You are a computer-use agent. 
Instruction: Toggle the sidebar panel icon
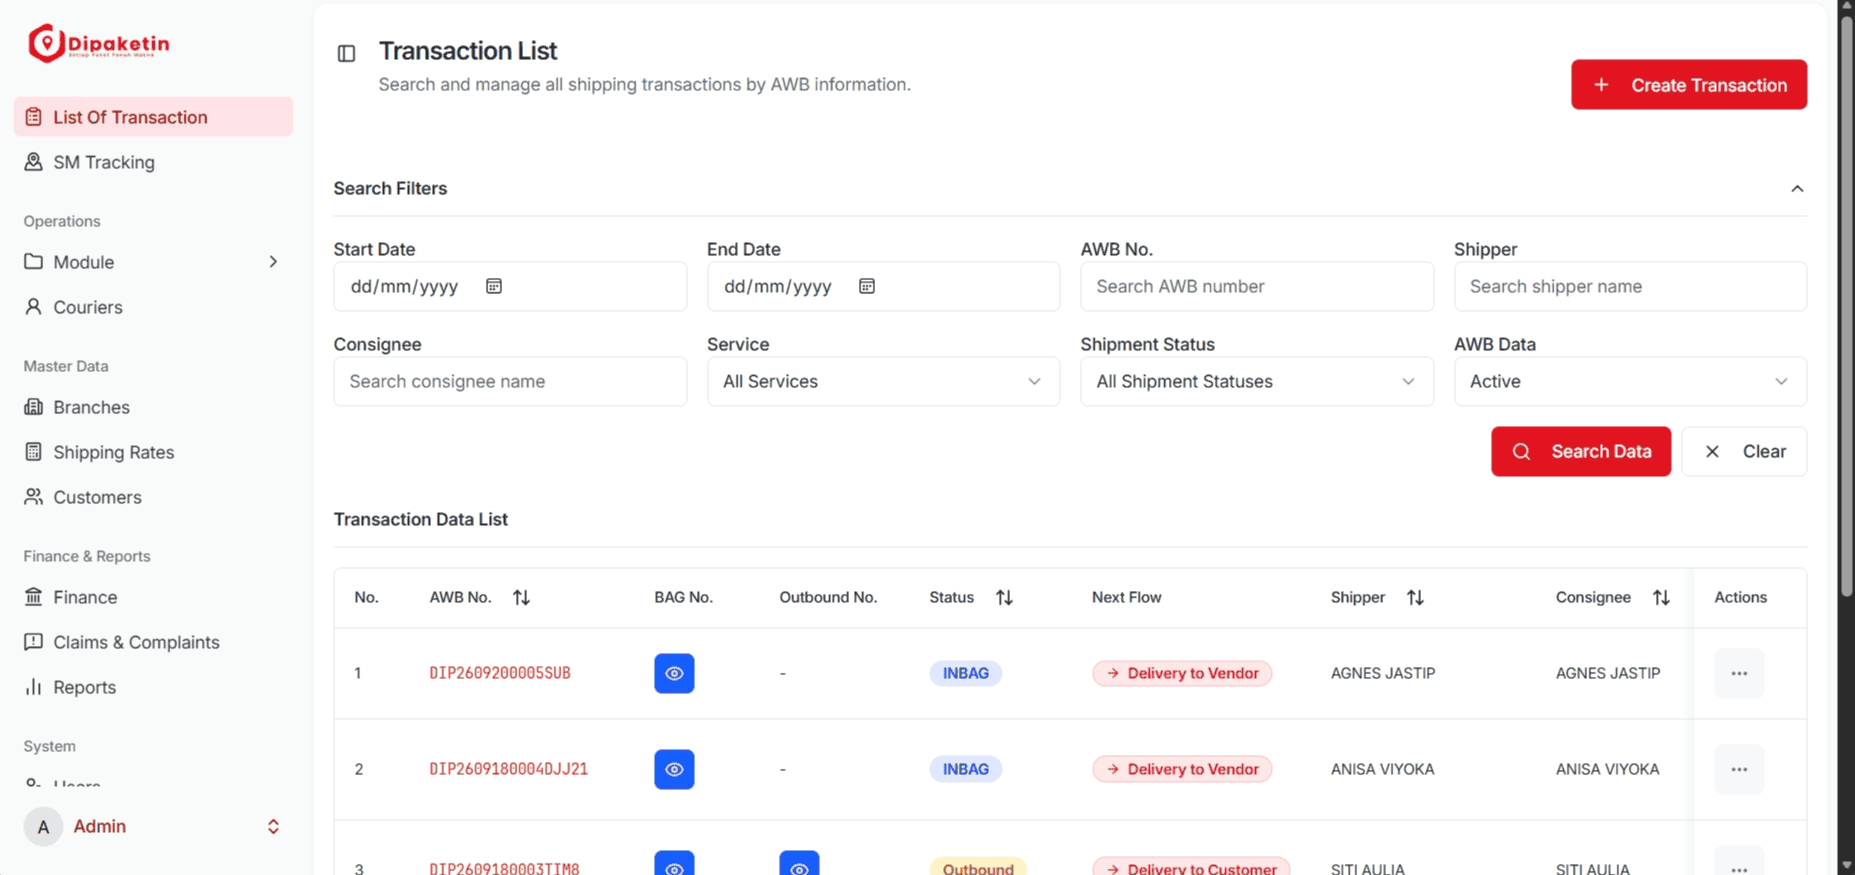point(346,53)
